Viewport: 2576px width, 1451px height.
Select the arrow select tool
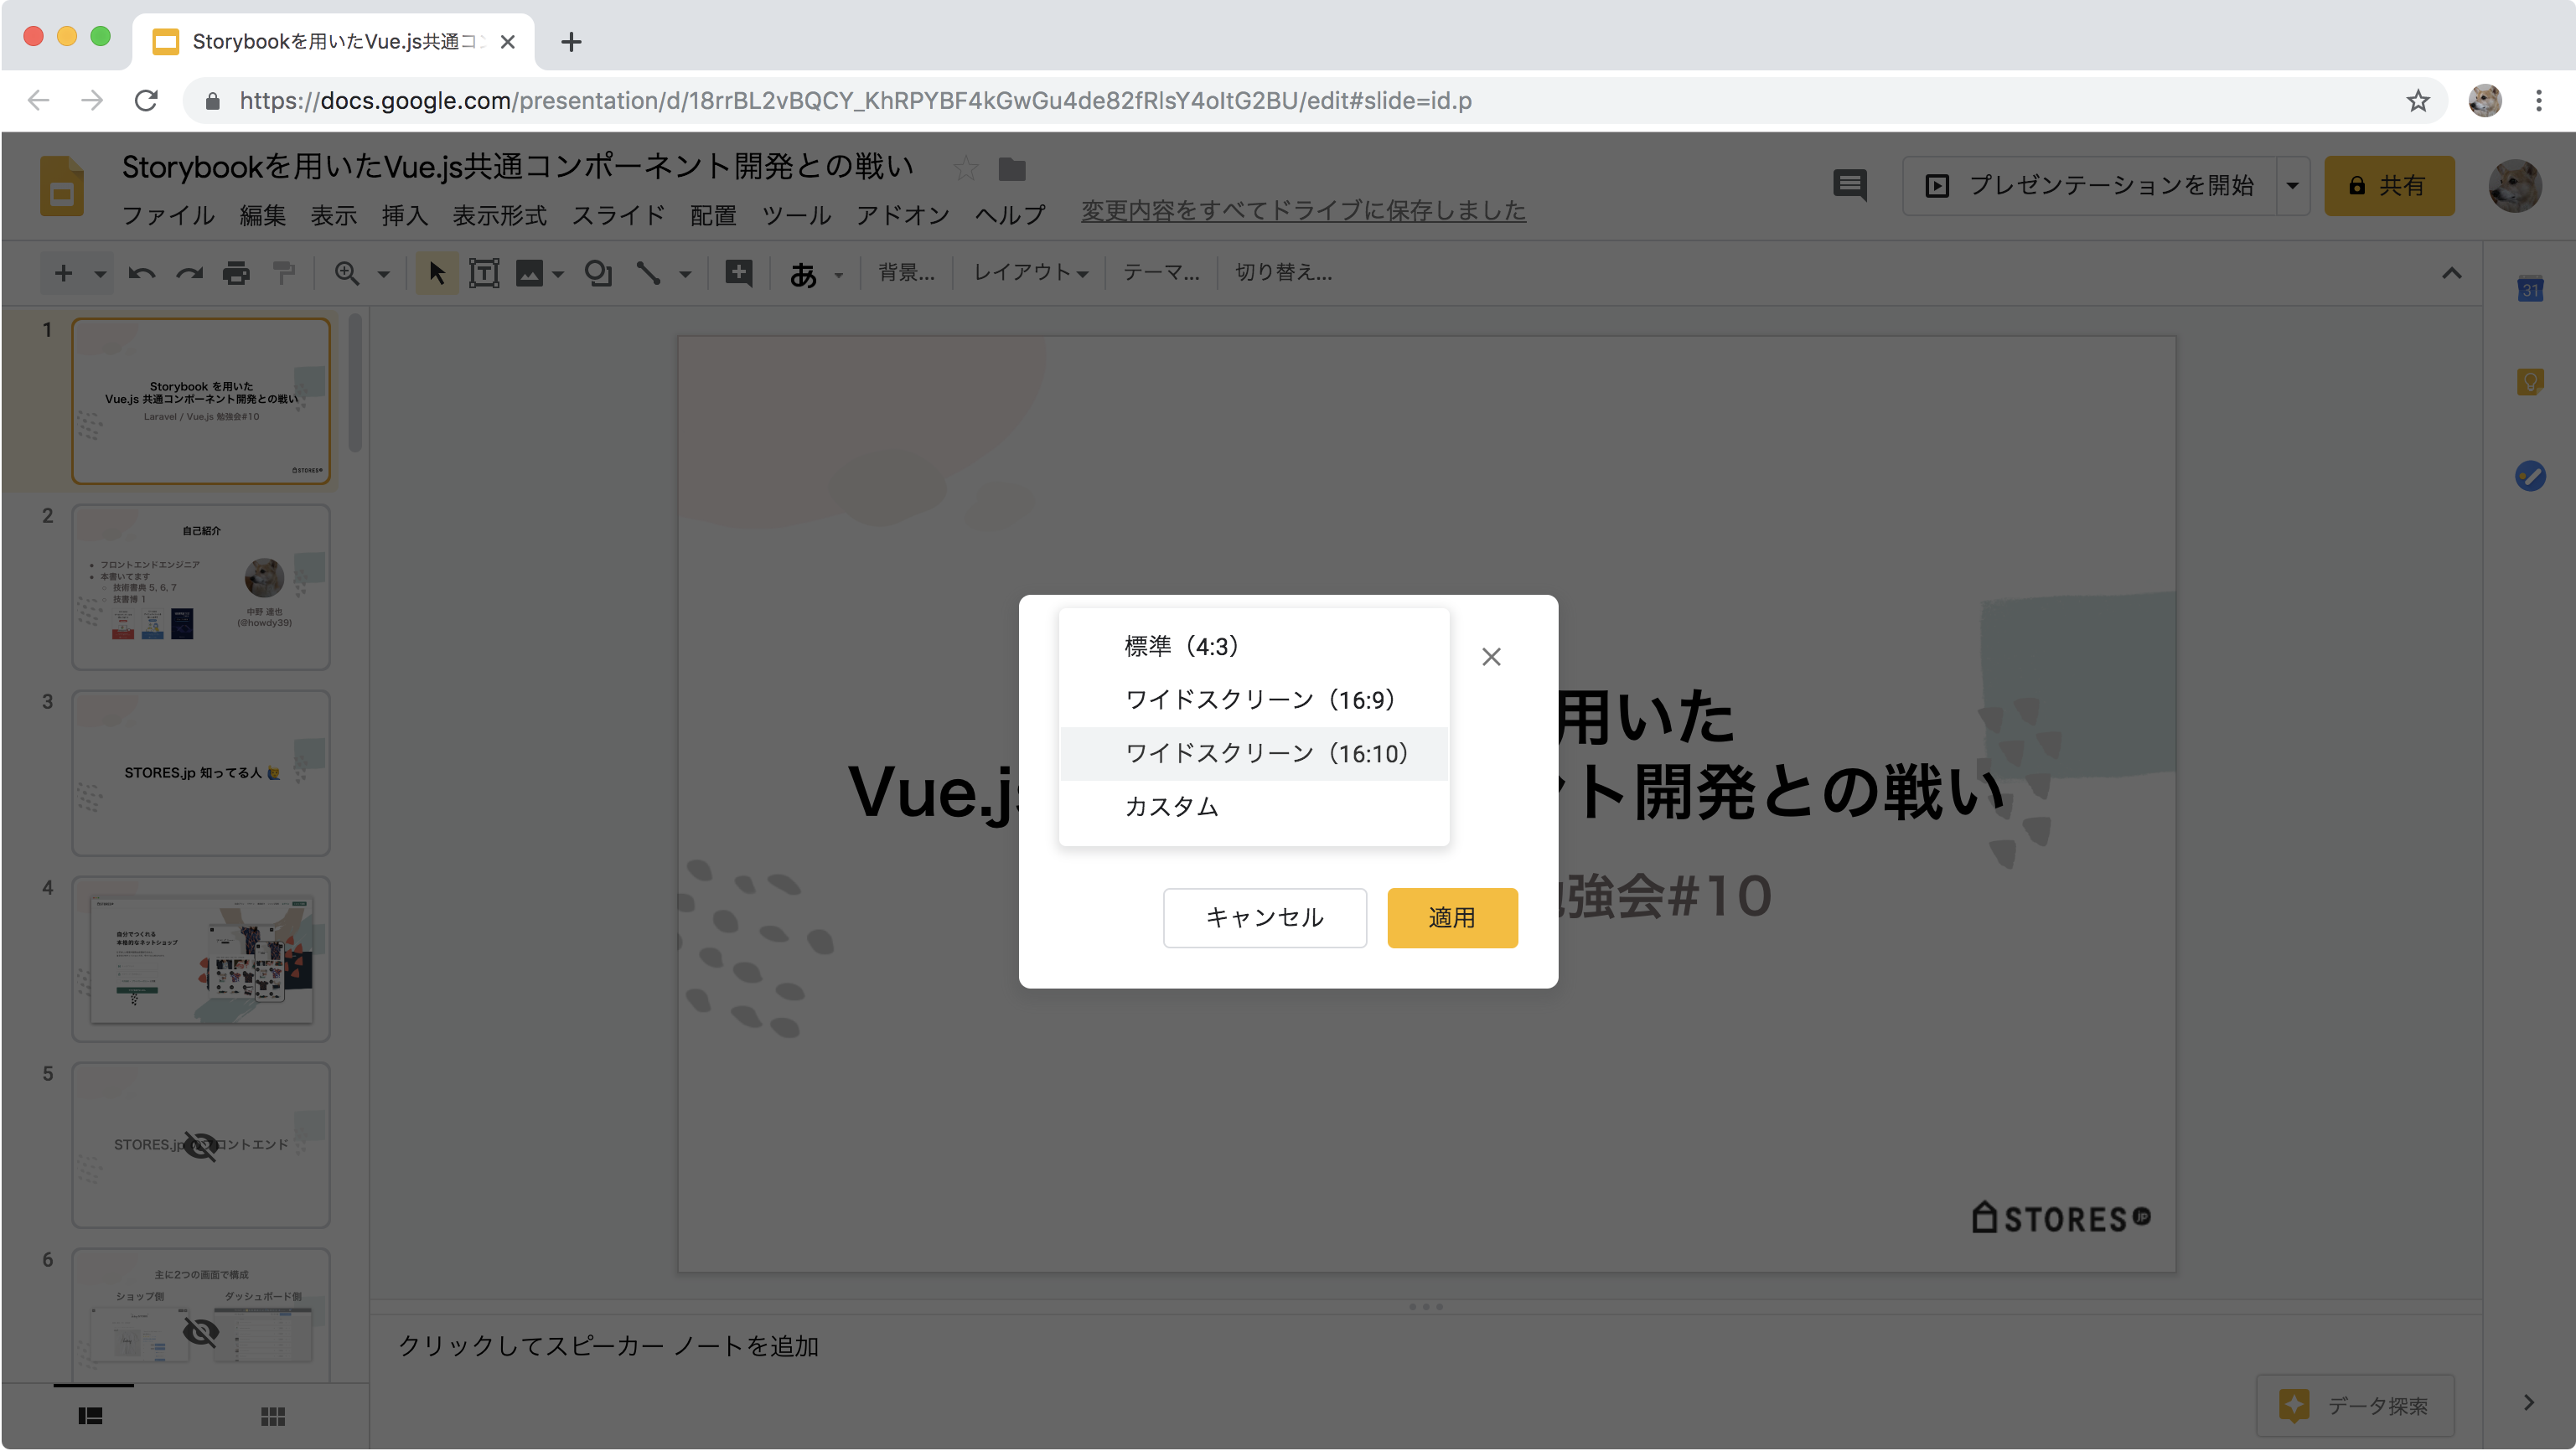pyautogui.click(x=437, y=273)
